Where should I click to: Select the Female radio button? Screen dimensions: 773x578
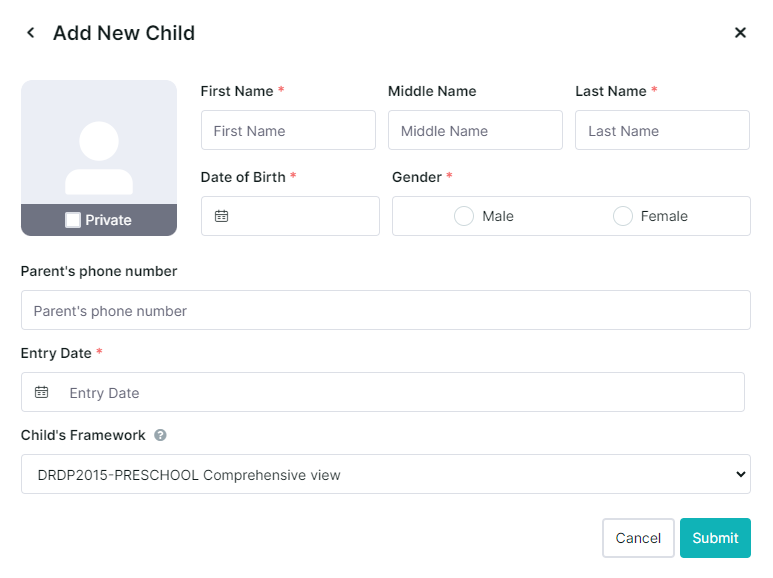click(623, 216)
